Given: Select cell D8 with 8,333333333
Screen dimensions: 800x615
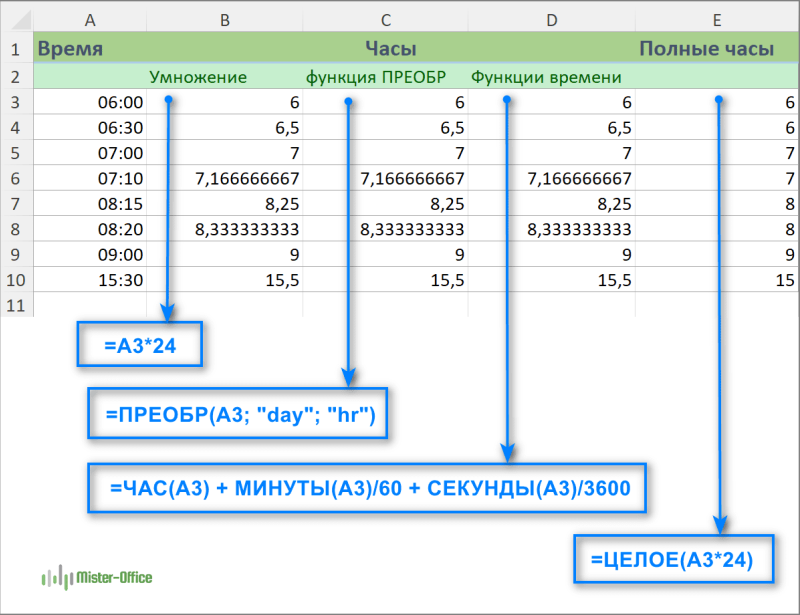Looking at the screenshot, I should tap(552, 229).
